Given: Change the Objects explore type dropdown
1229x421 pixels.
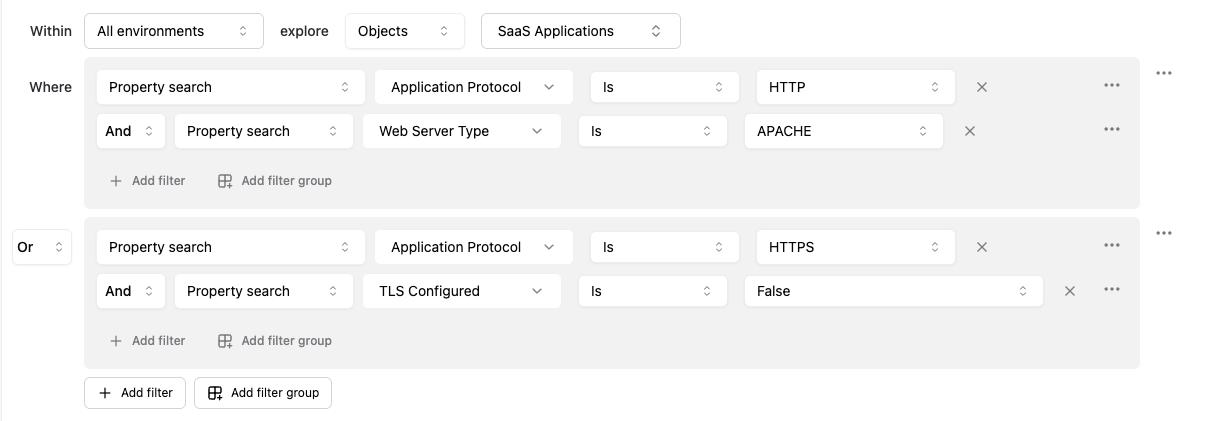Looking at the screenshot, I should point(404,31).
